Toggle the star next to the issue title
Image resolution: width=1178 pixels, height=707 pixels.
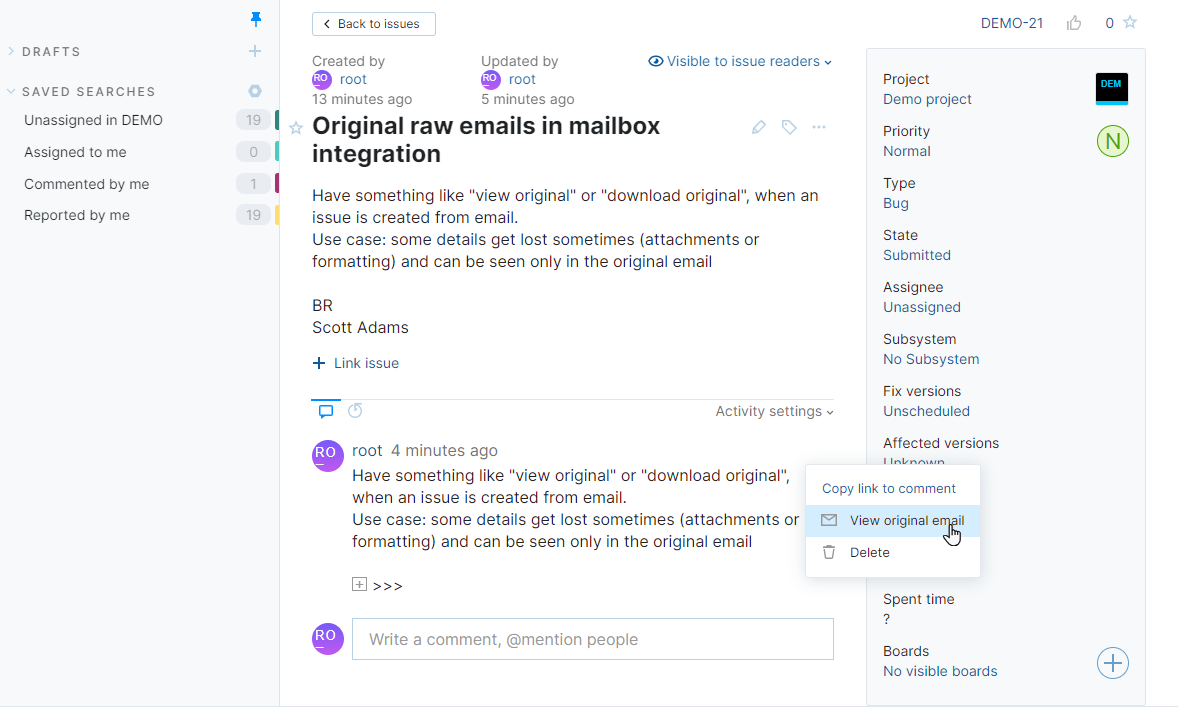(x=296, y=128)
